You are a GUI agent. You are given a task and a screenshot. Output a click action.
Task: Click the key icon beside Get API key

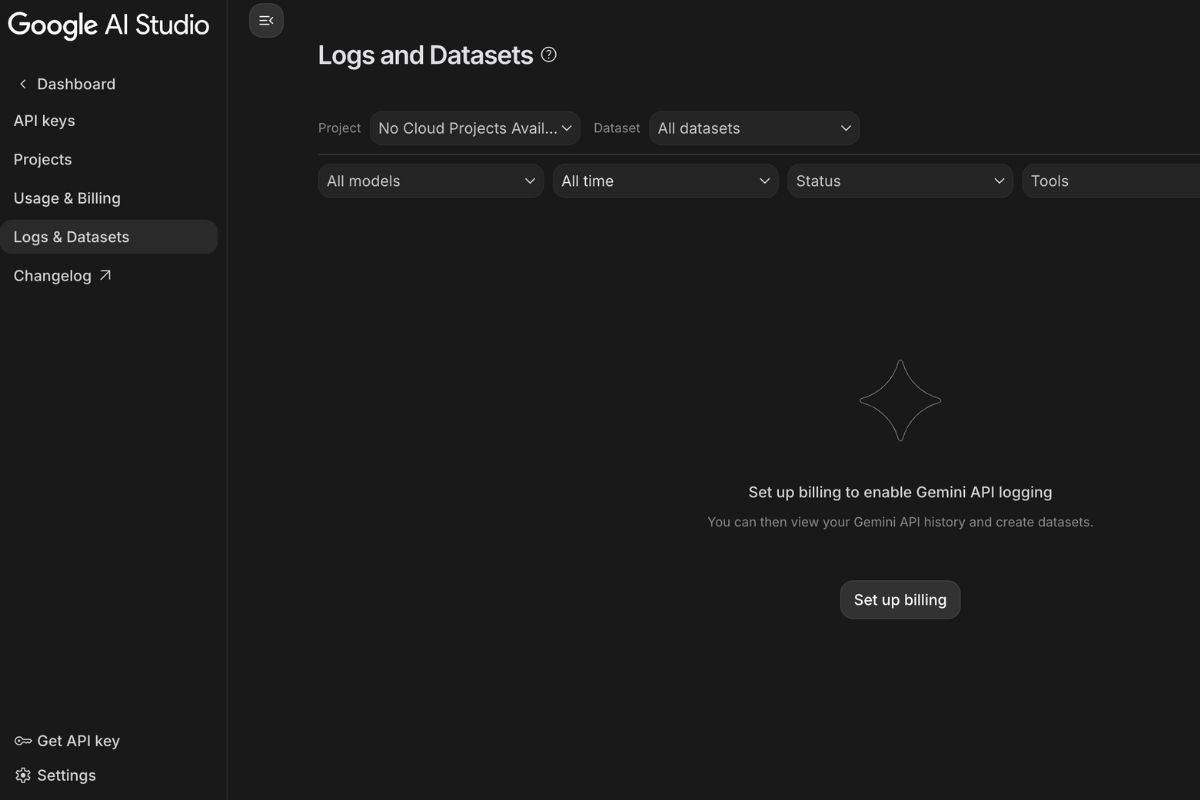point(23,741)
